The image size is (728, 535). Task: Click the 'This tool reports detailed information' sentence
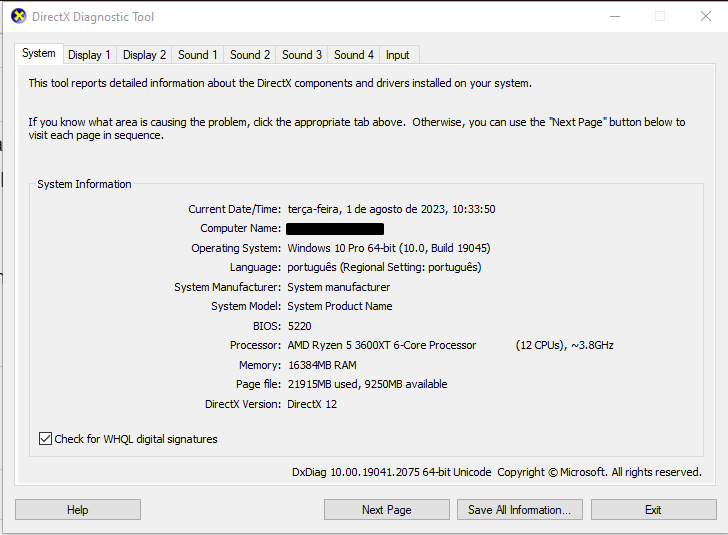[x=280, y=83]
